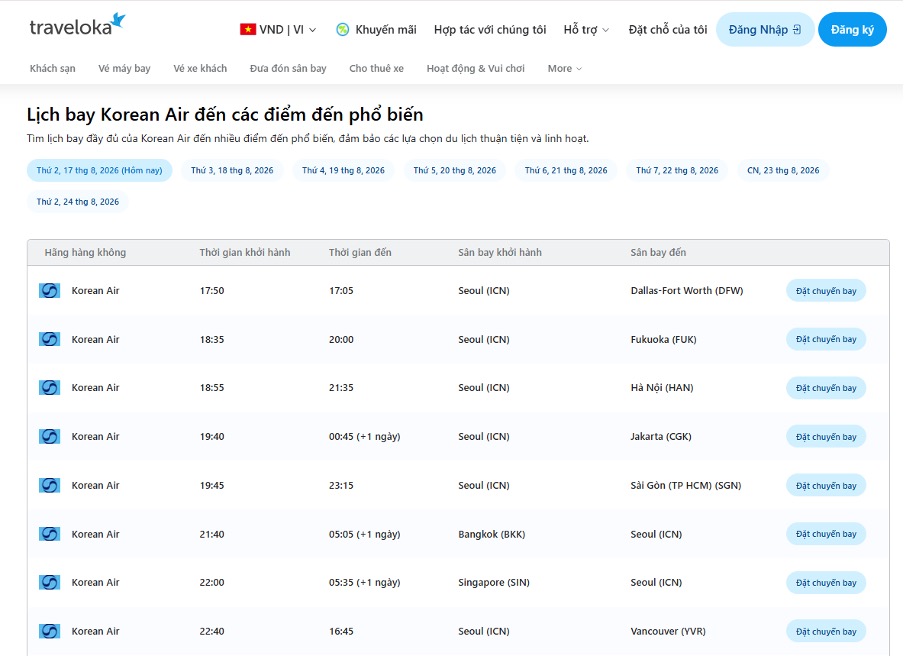The width and height of the screenshot is (904, 656).
Task: Book the flight to Fukuoka (FUK)
Action: [x=826, y=340]
